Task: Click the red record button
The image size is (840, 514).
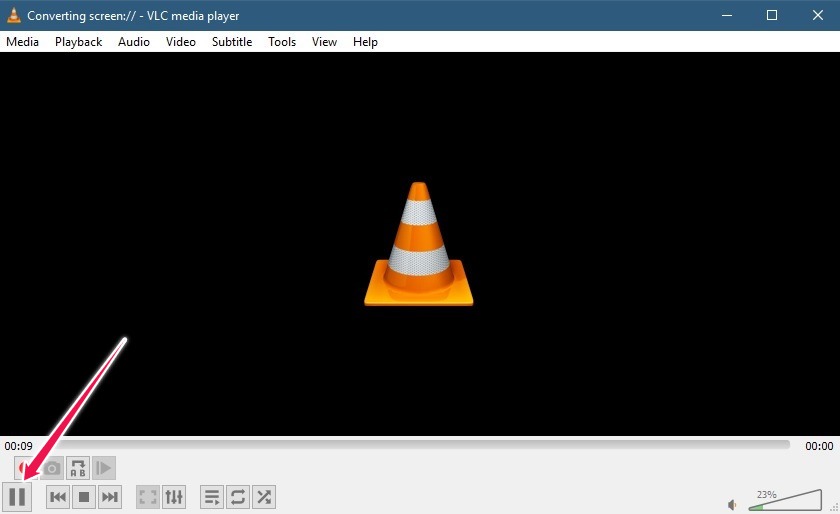Action: click(x=24, y=468)
